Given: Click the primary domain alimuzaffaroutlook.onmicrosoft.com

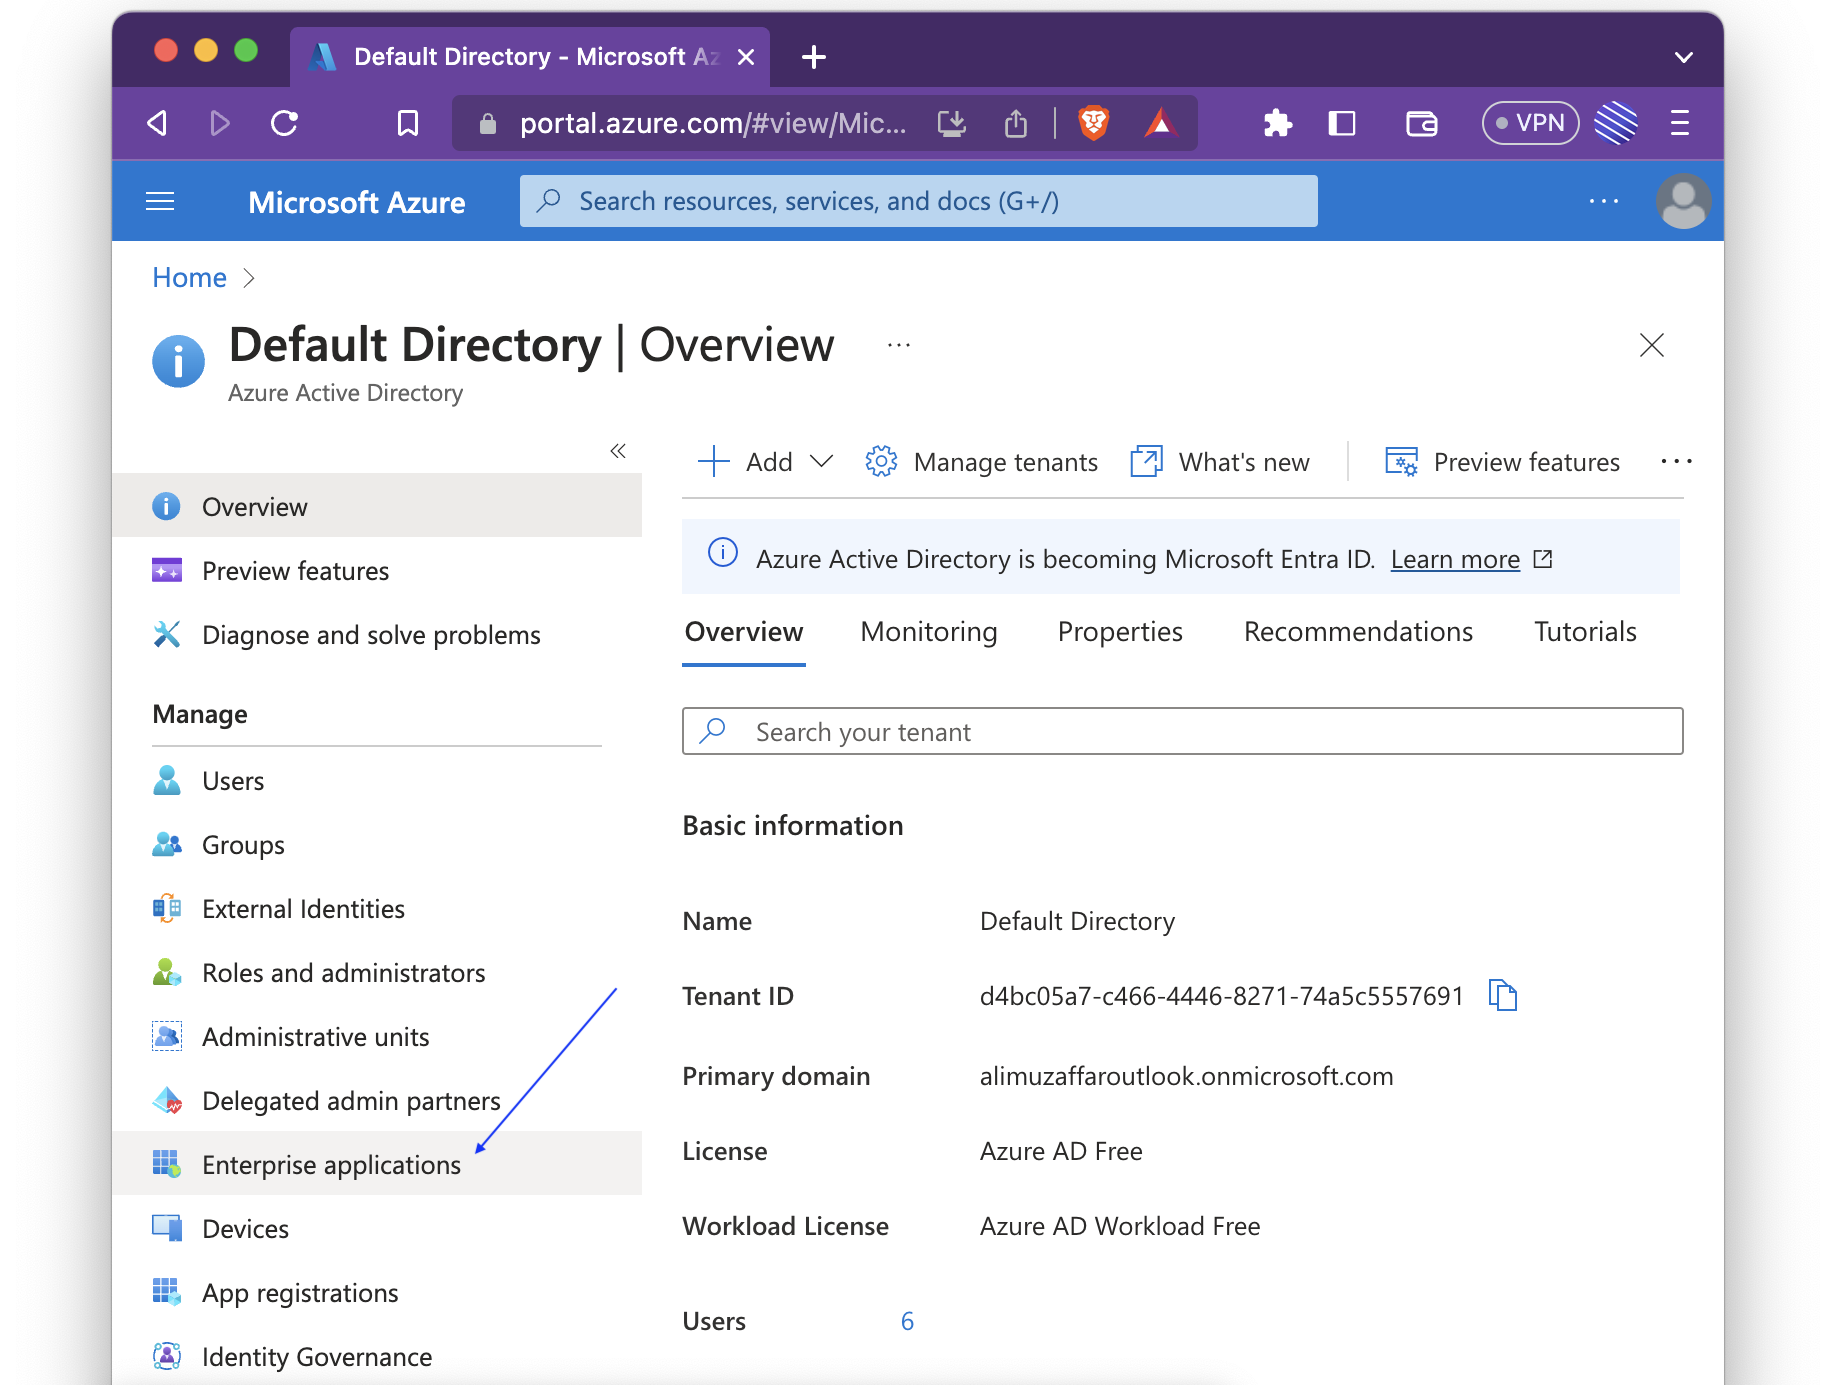Looking at the screenshot, I should tap(1186, 1076).
